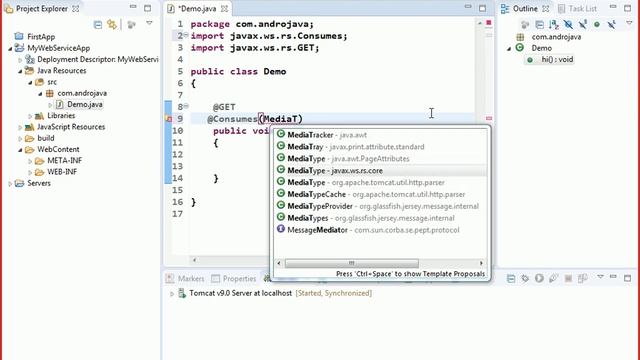Open the Markers tab
Screen dimensions: 640x360
point(185,279)
